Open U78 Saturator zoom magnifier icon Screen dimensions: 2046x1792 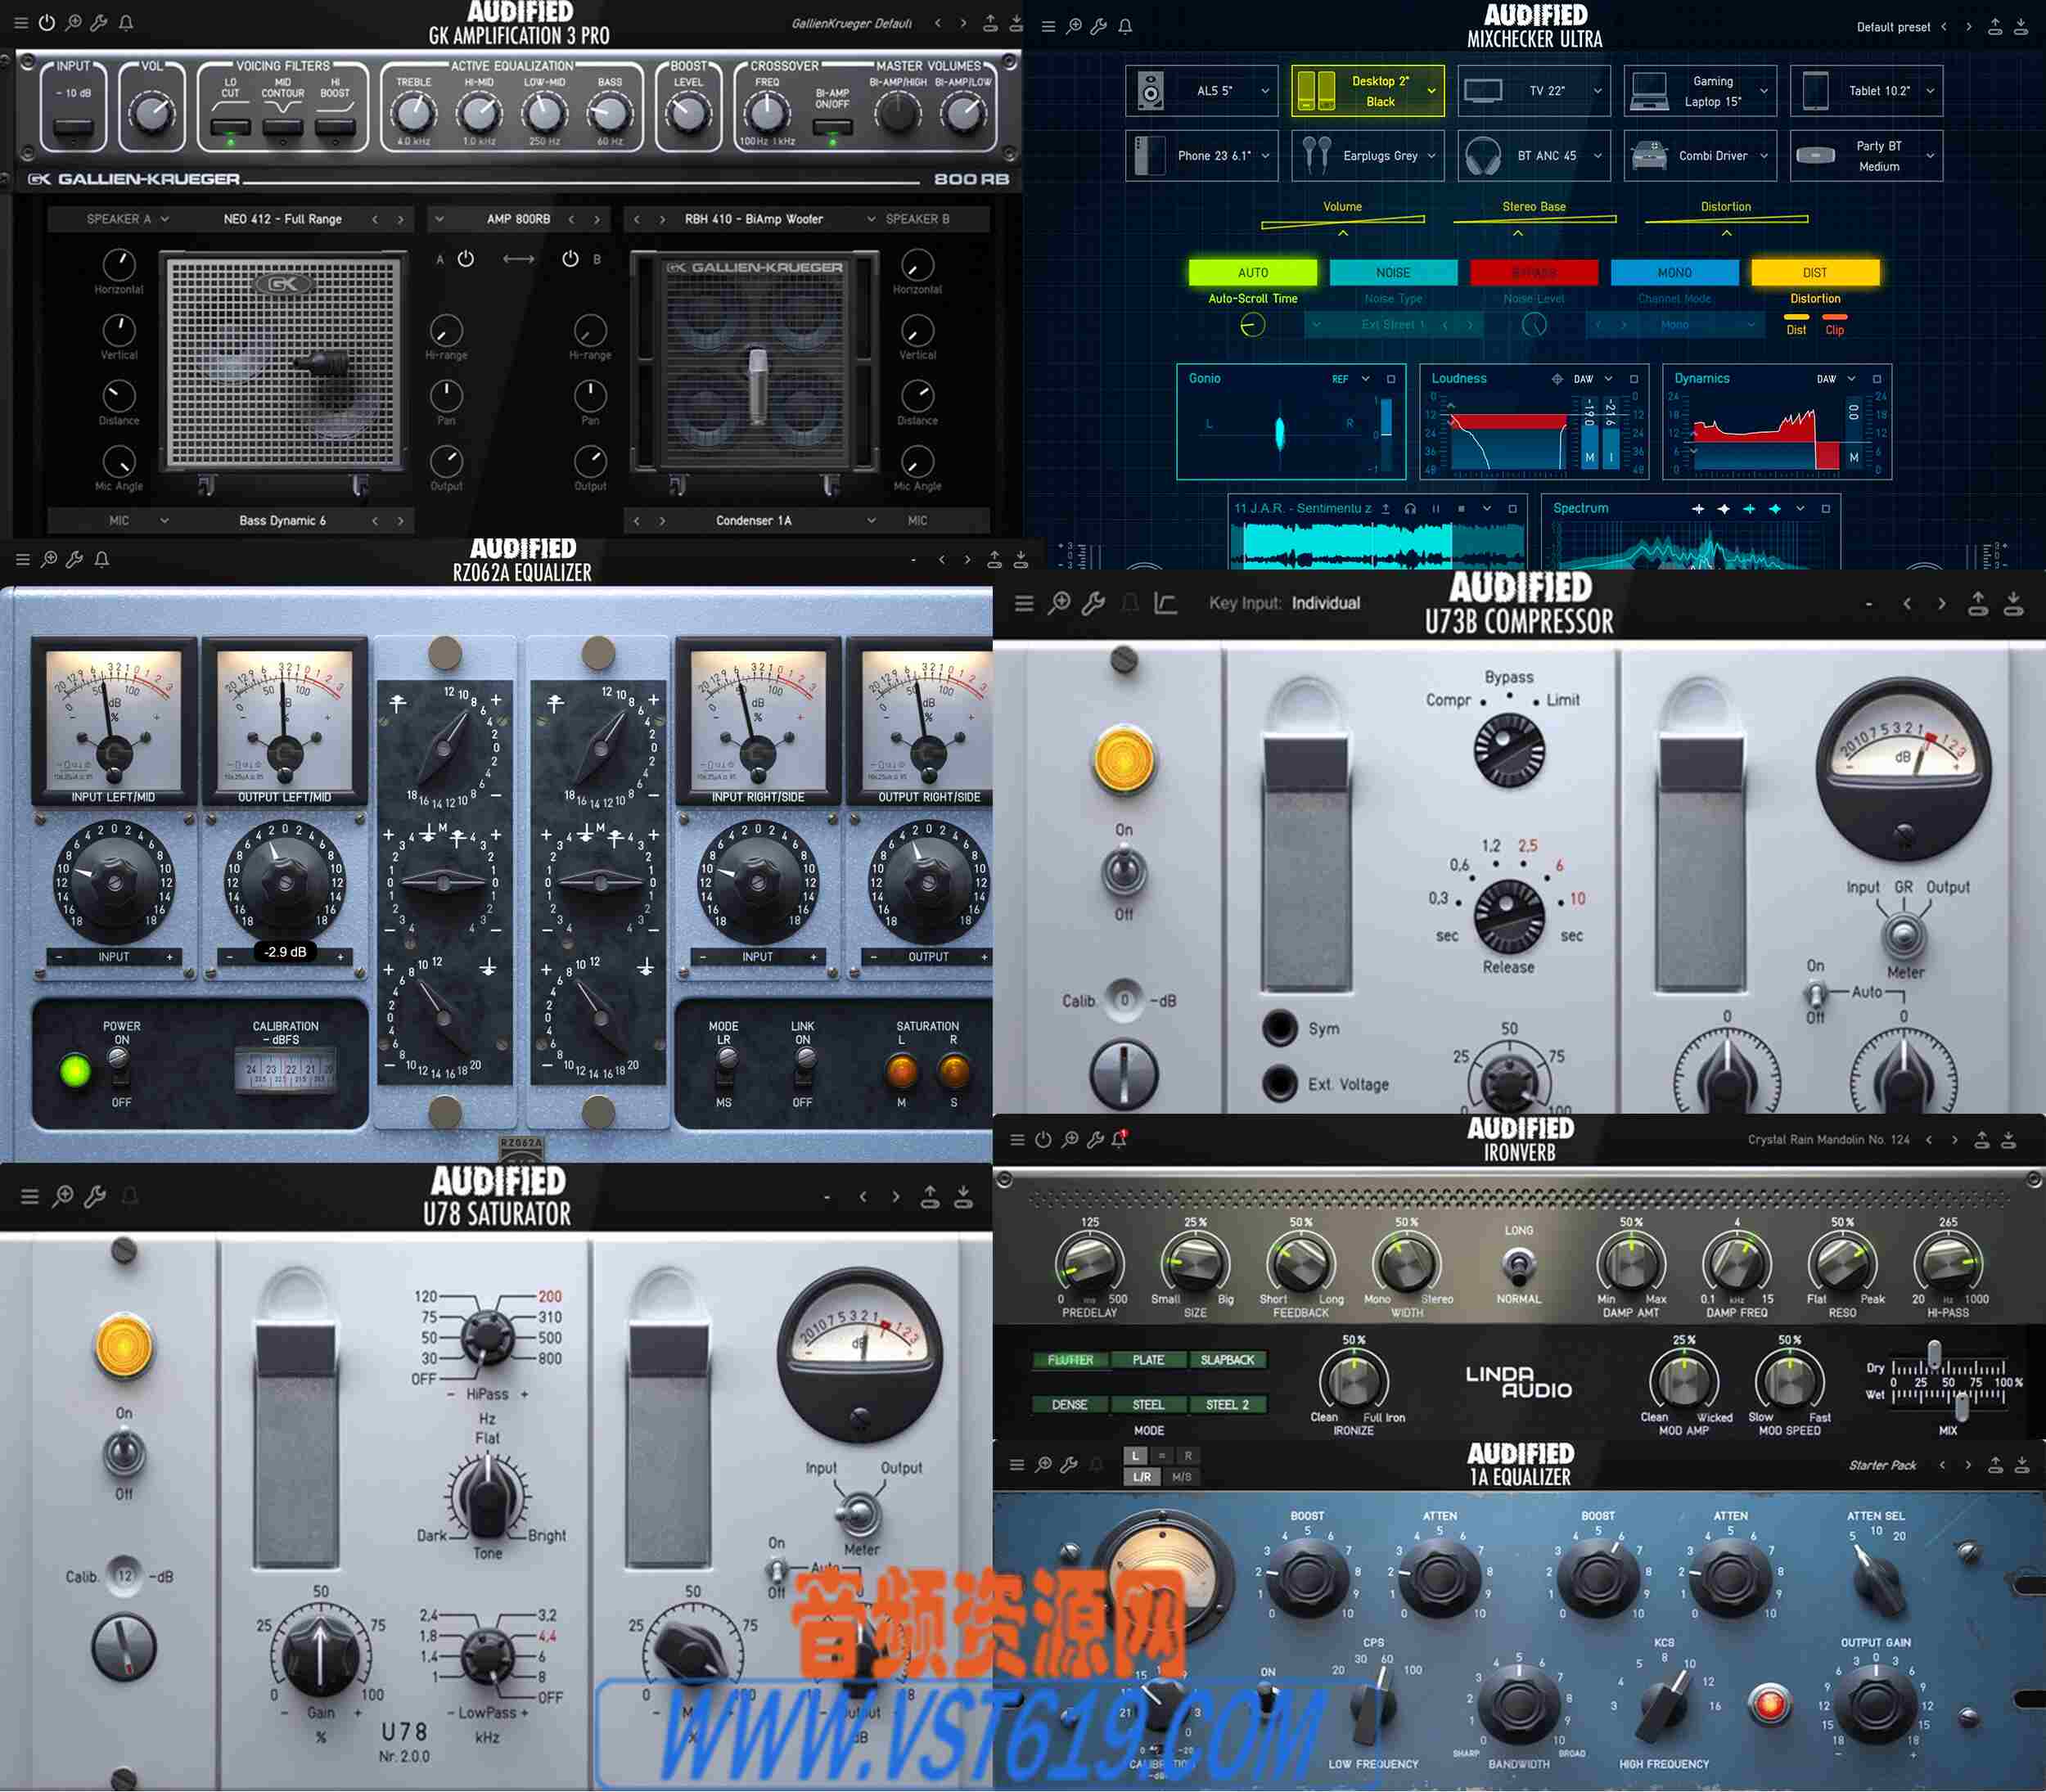(63, 1196)
